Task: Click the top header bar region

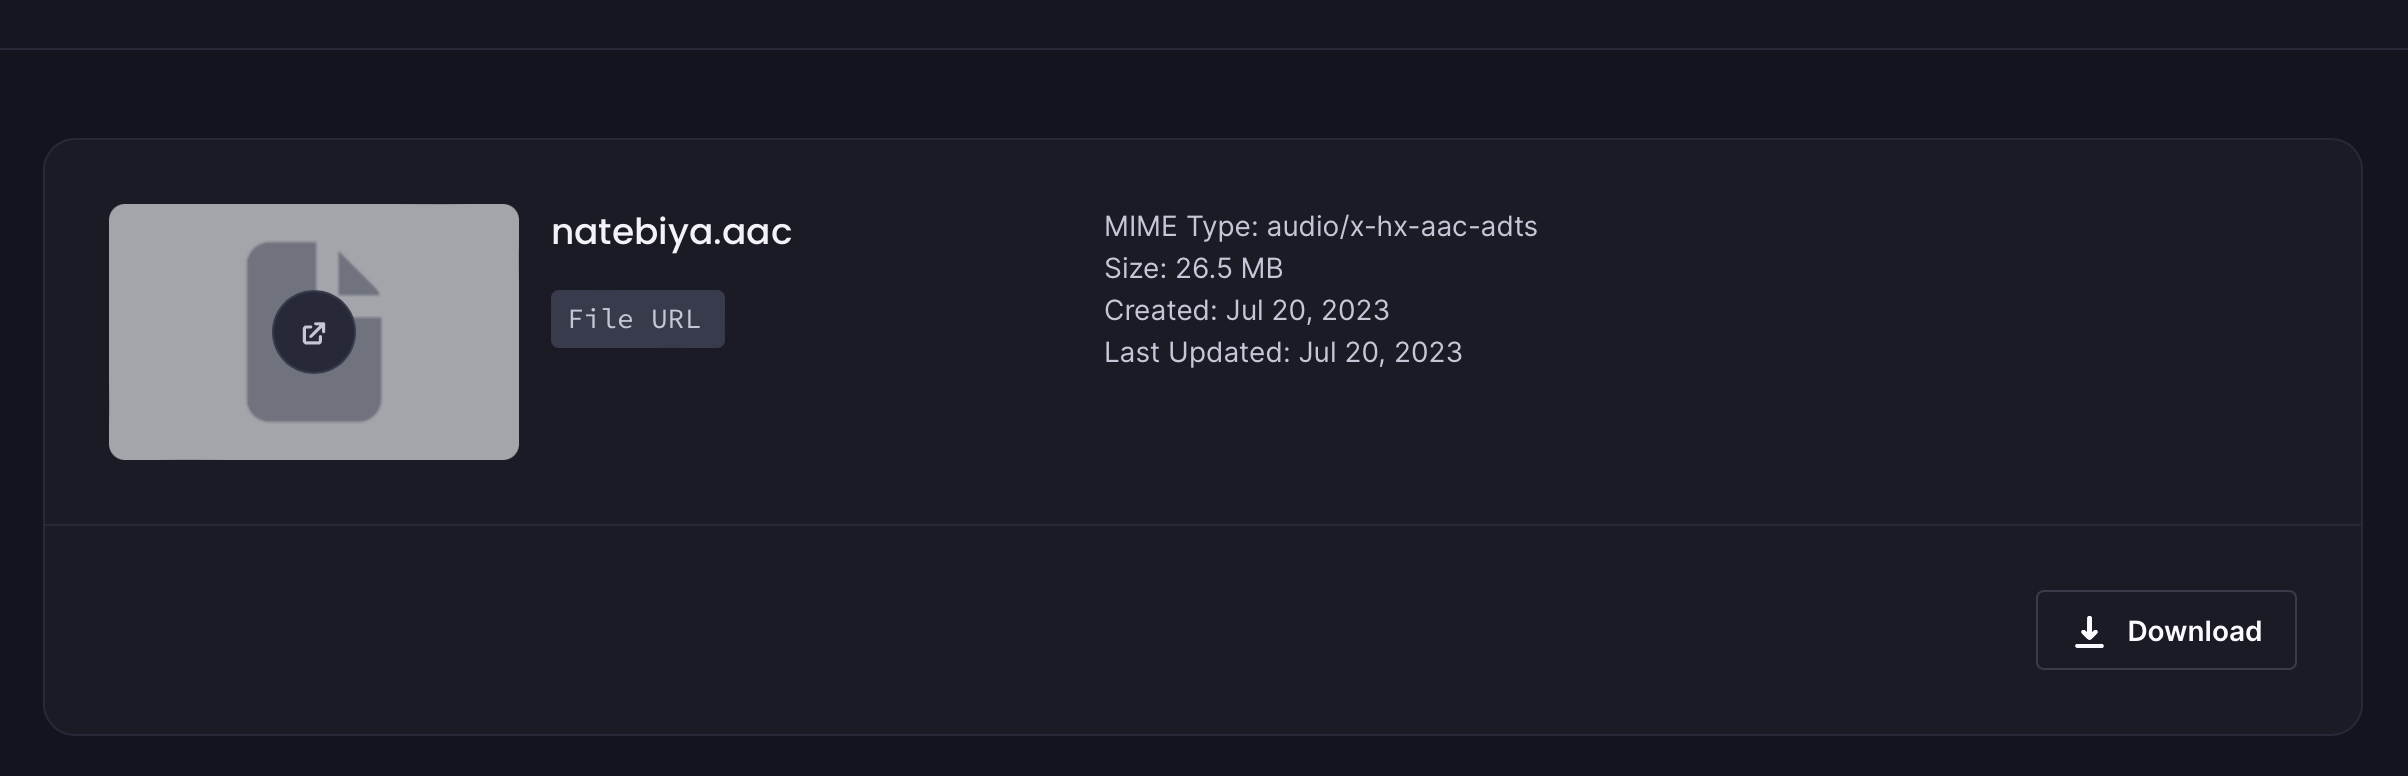Action: 1200,22
